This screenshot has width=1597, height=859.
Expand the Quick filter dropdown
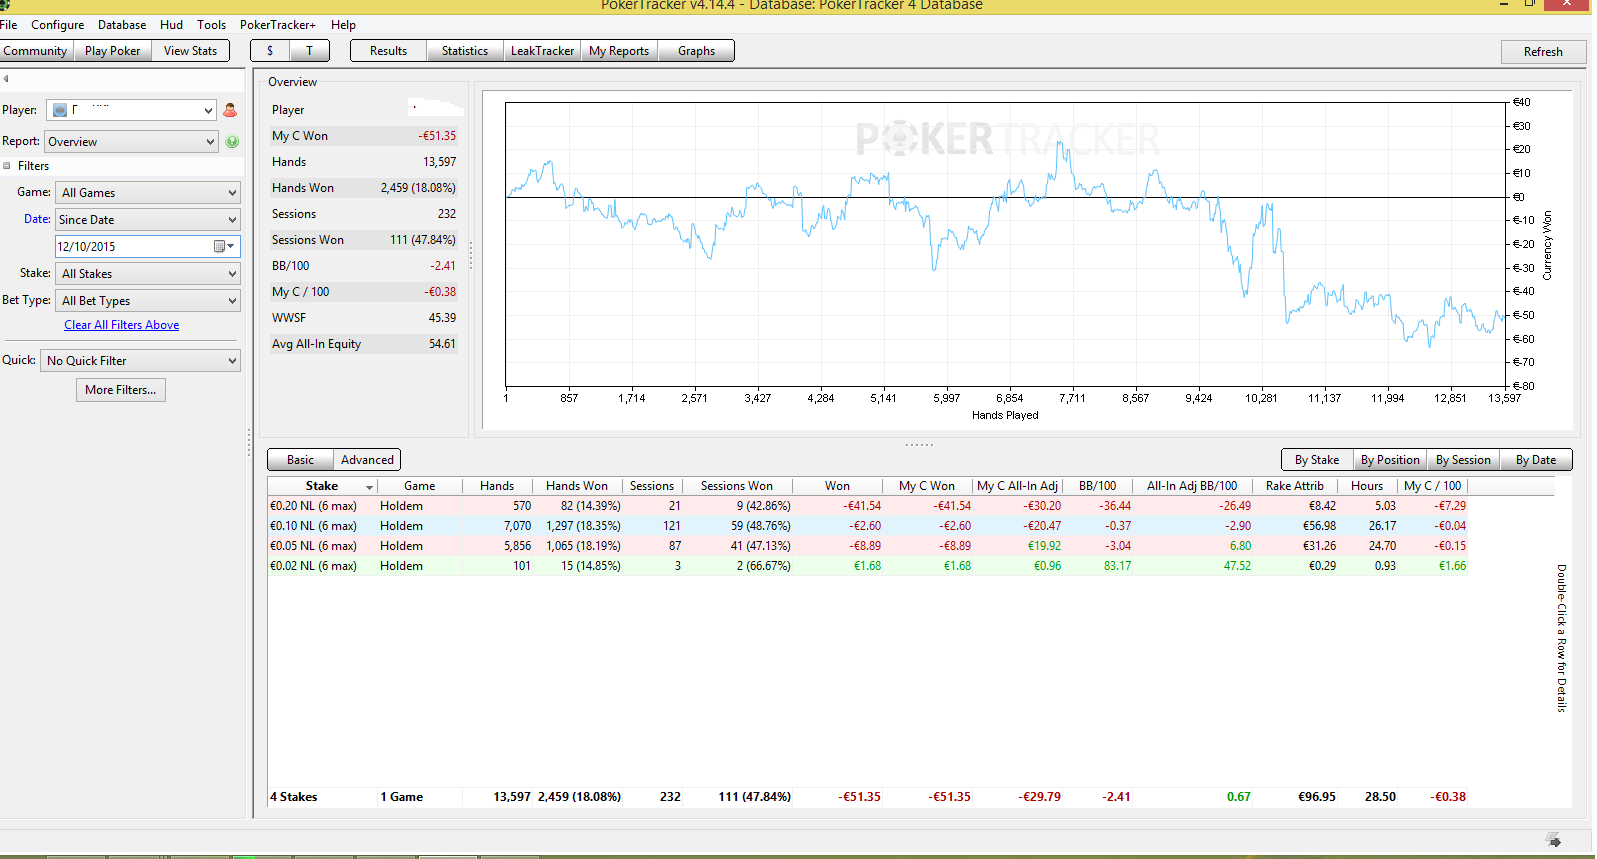pyautogui.click(x=140, y=361)
